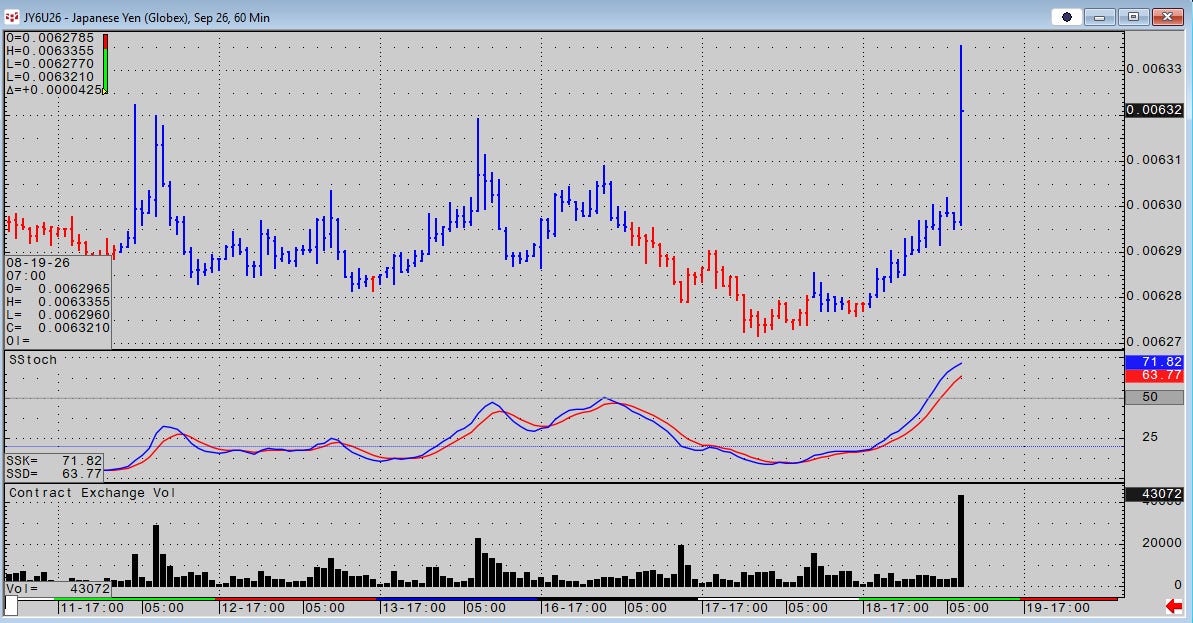Maximize the chart window

(1133, 17)
